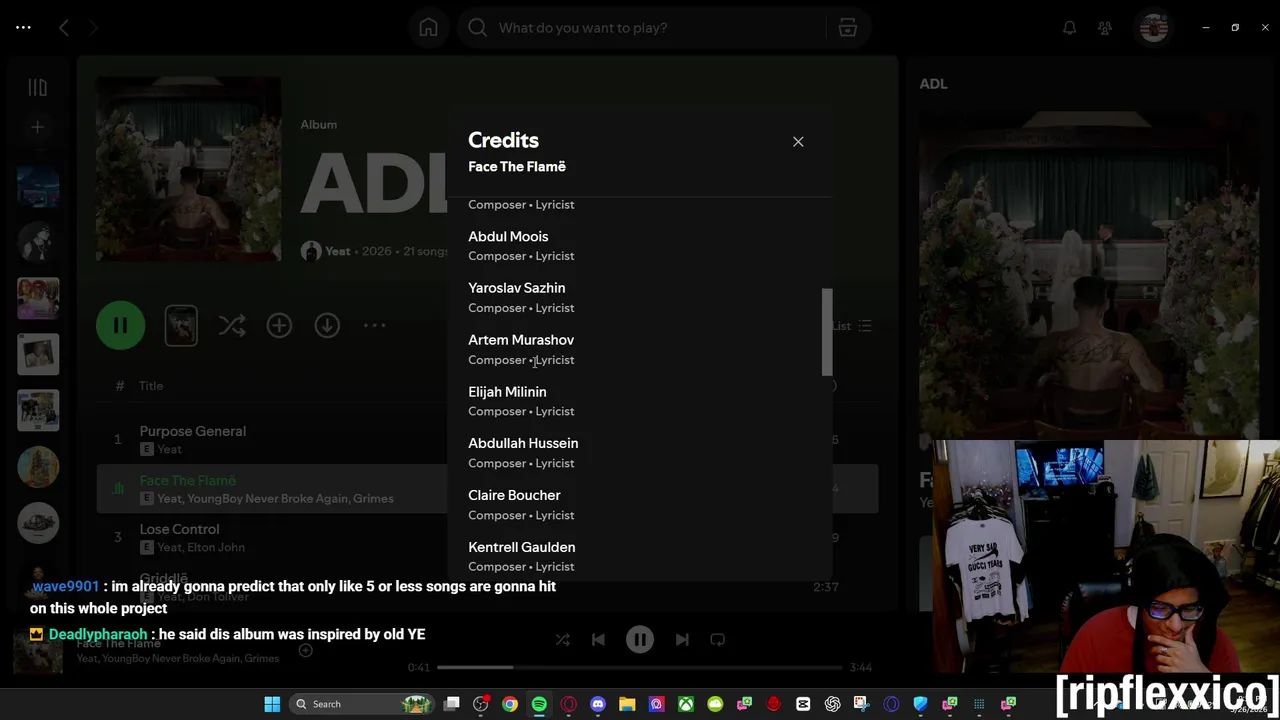The width and height of the screenshot is (1280, 720).
Task: Toggle album shuffle next to the green pause button
Action: [x=232, y=325]
